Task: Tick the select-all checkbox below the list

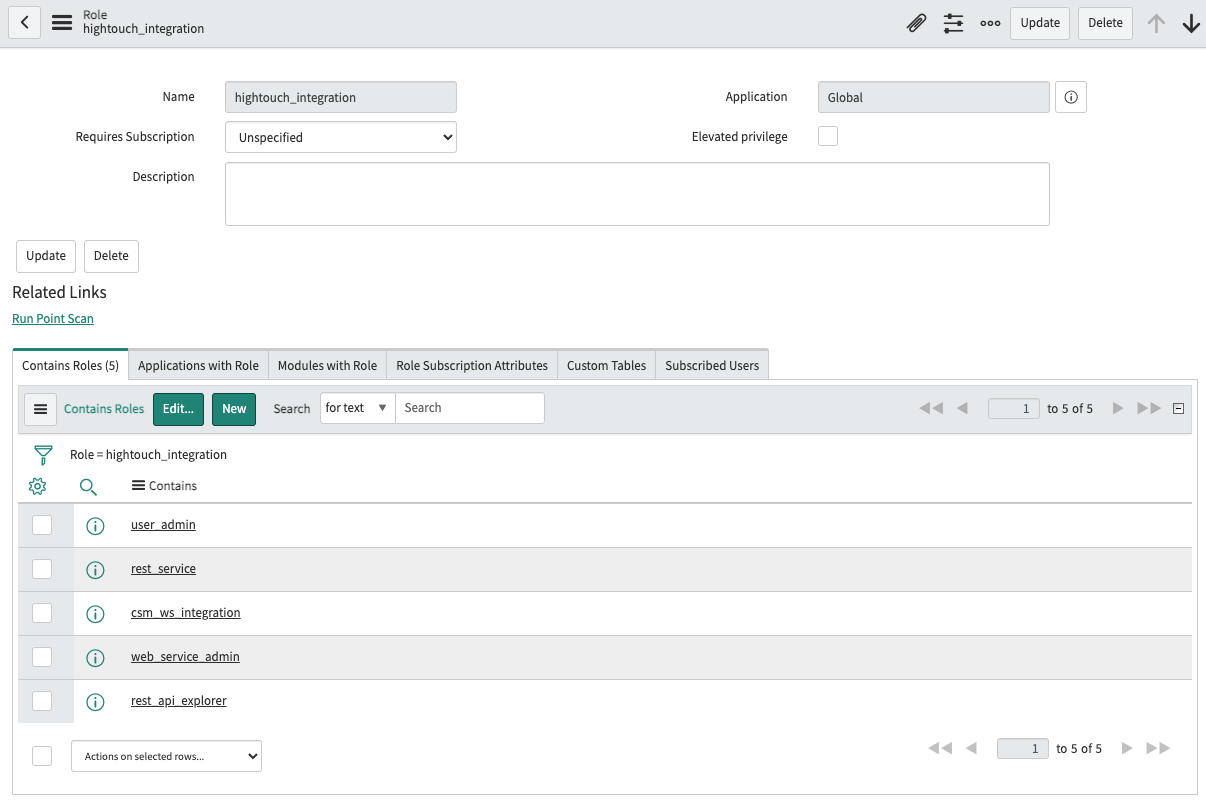Action: (x=42, y=756)
